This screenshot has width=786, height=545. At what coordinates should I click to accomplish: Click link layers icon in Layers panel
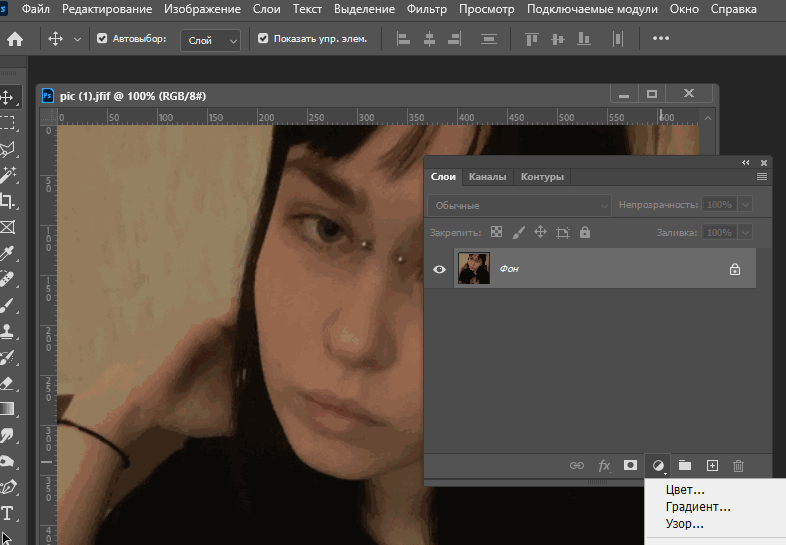pyautogui.click(x=576, y=465)
